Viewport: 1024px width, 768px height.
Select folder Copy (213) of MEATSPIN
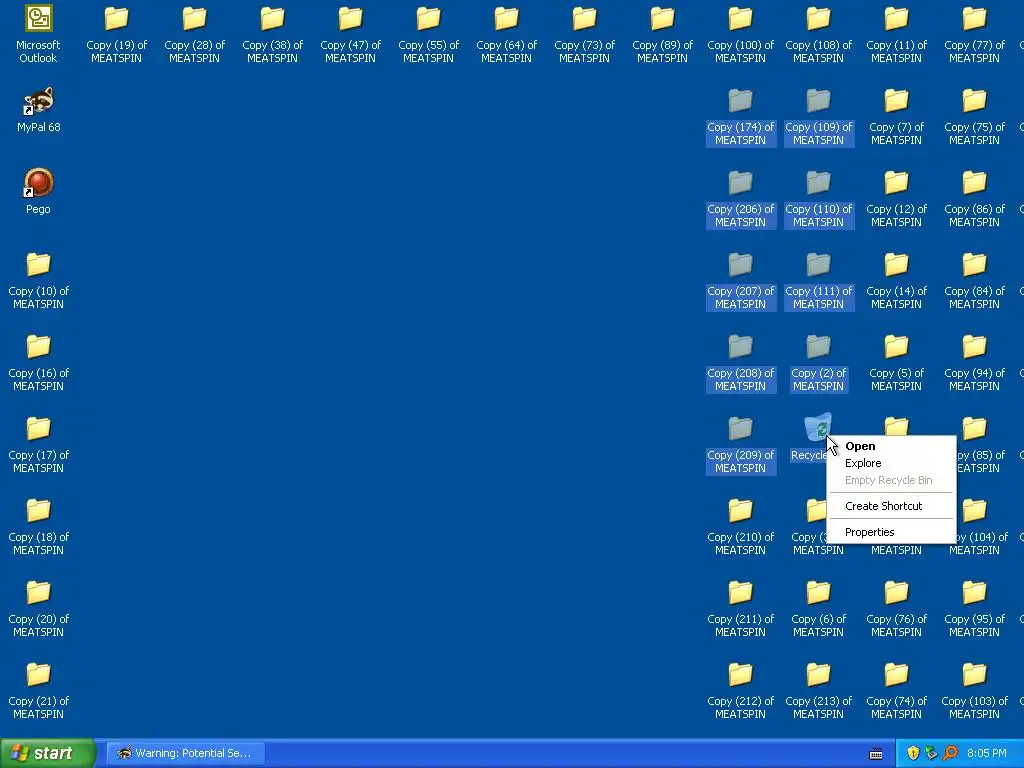pos(818,690)
